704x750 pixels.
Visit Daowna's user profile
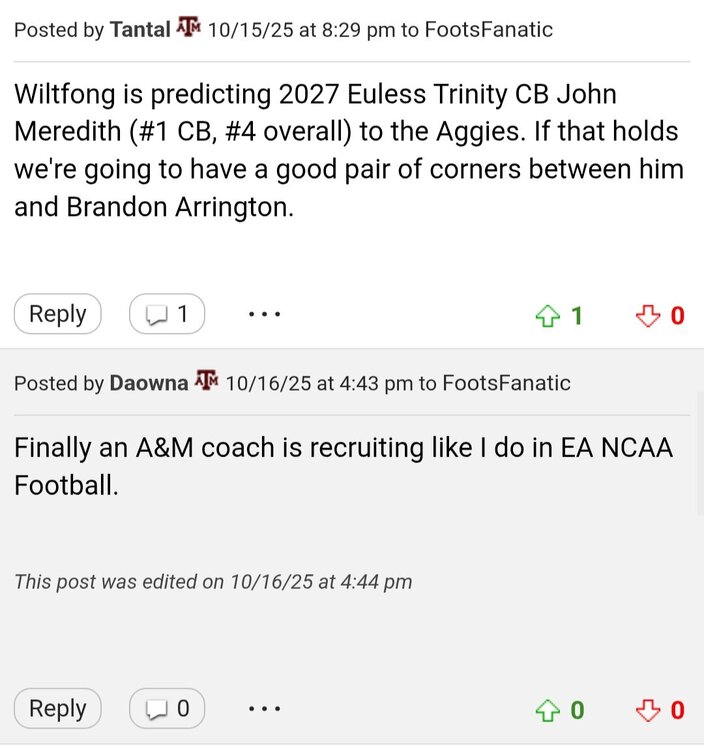148,383
